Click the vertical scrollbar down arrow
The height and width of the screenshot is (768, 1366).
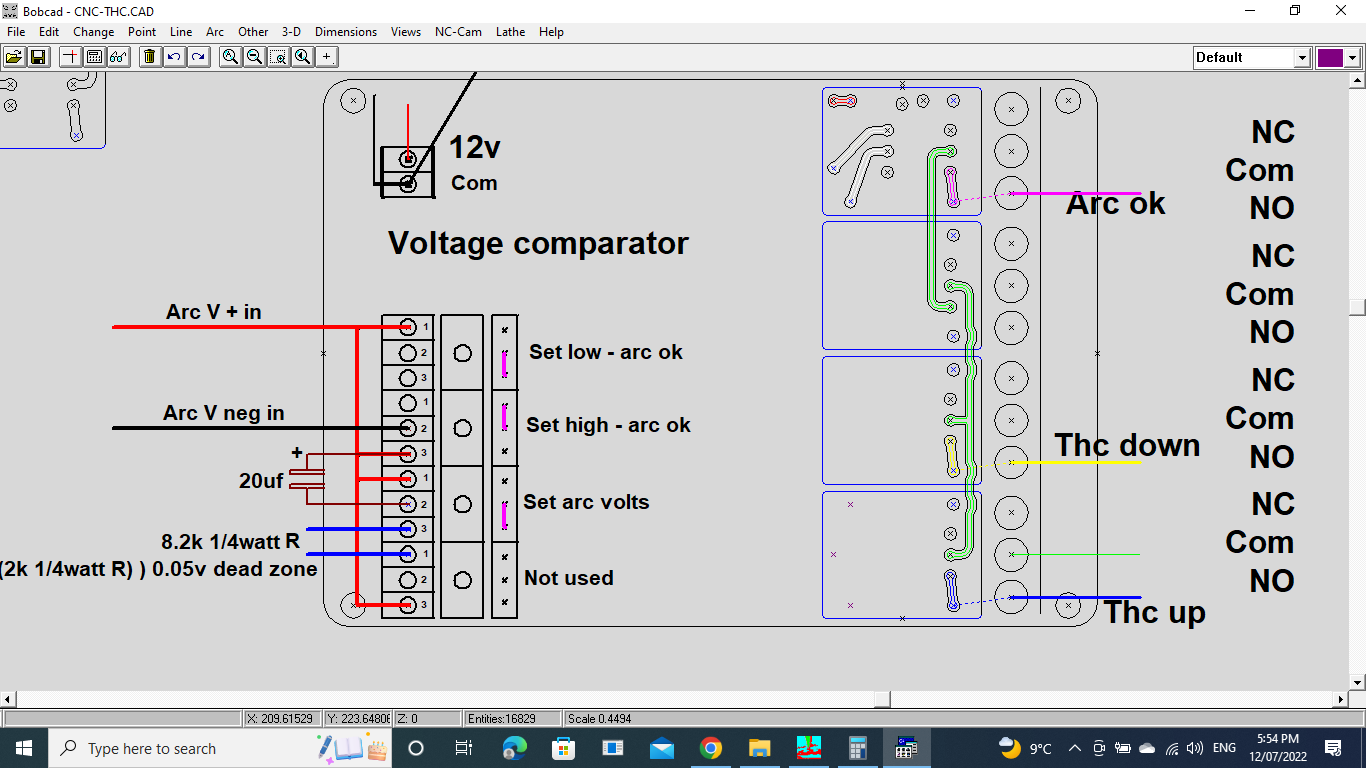click(x=1357, y=682)
